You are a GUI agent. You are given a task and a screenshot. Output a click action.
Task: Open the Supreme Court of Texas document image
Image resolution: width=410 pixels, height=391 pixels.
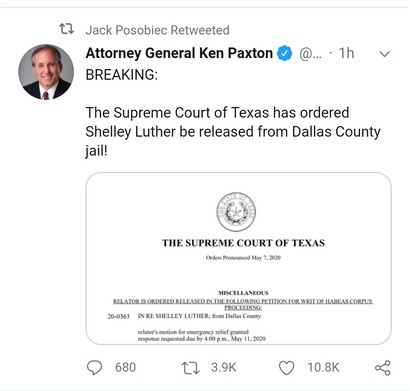(238, 258)
